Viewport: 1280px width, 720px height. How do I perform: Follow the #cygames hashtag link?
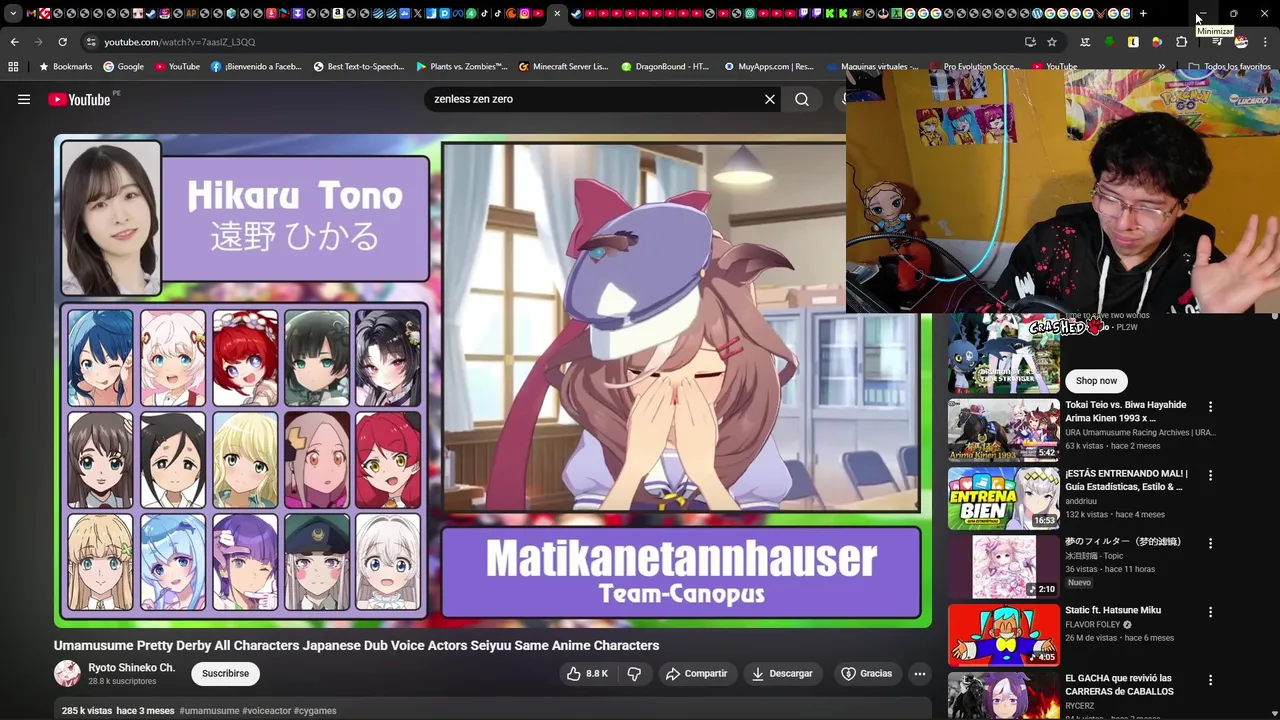315,711
